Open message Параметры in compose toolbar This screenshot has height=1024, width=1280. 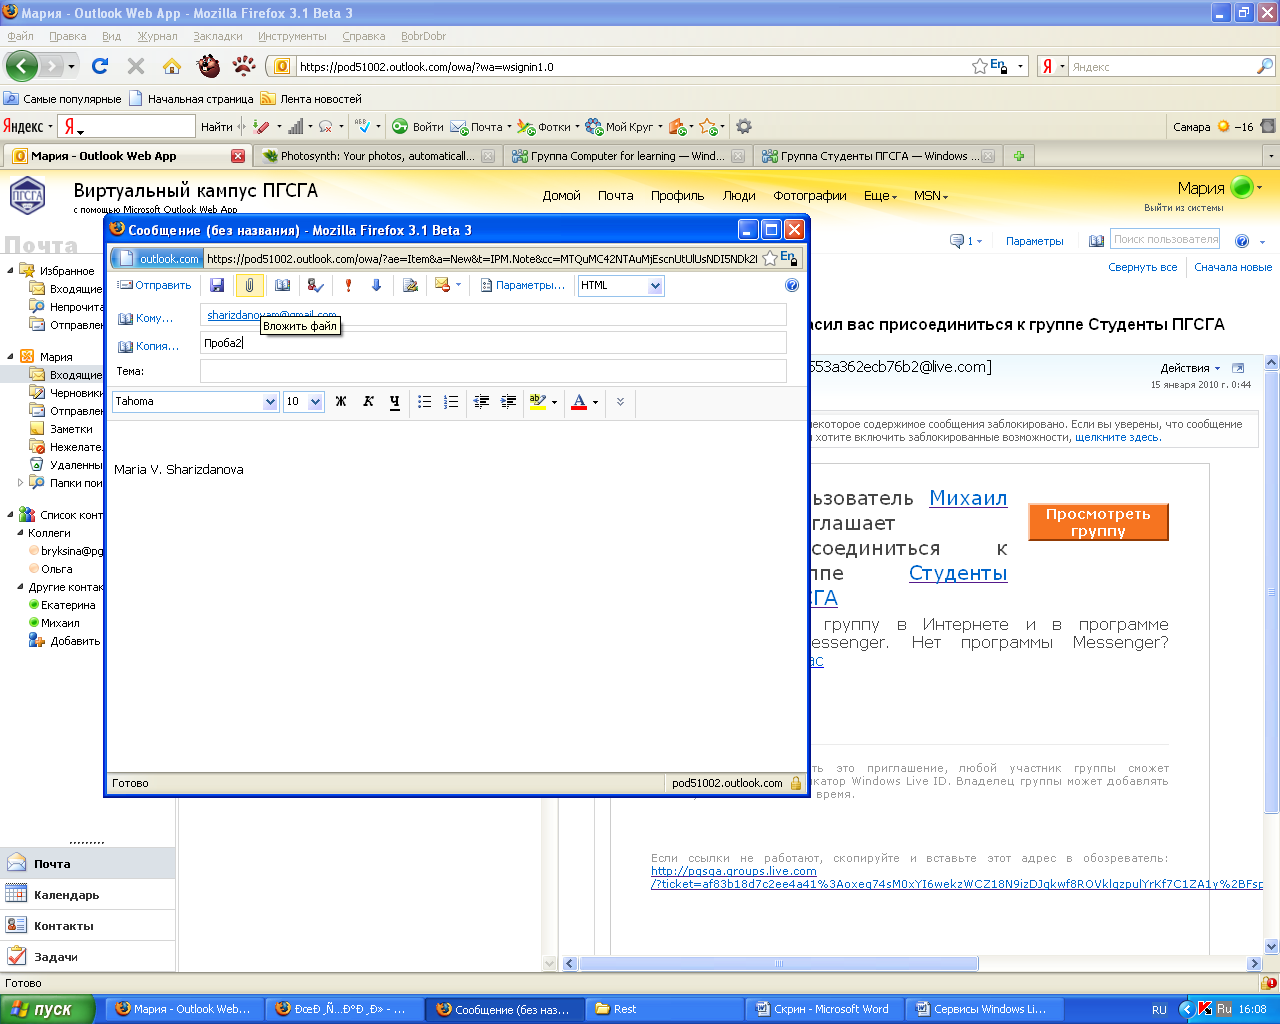[x=522, y=286]
